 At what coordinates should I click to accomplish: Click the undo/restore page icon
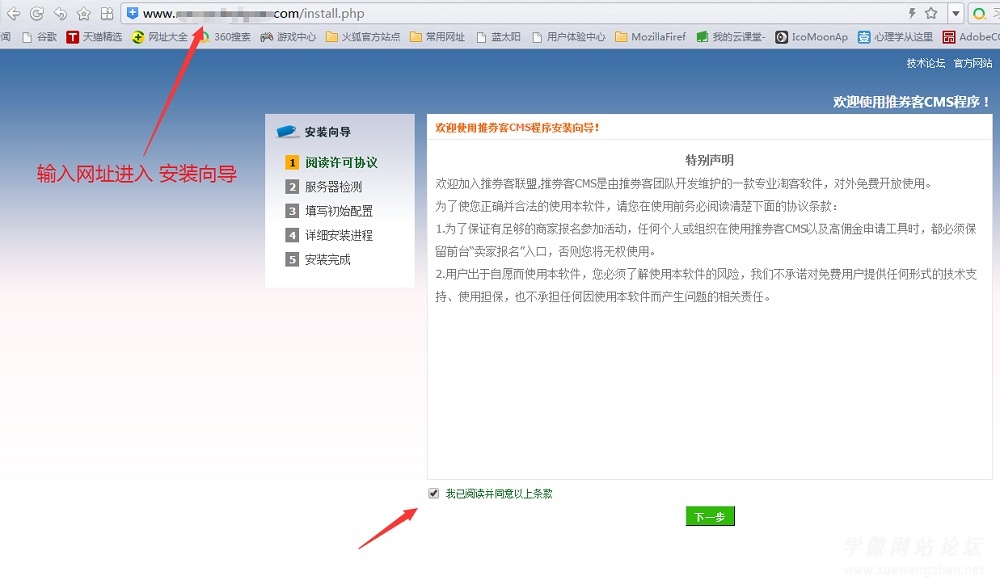60,14
